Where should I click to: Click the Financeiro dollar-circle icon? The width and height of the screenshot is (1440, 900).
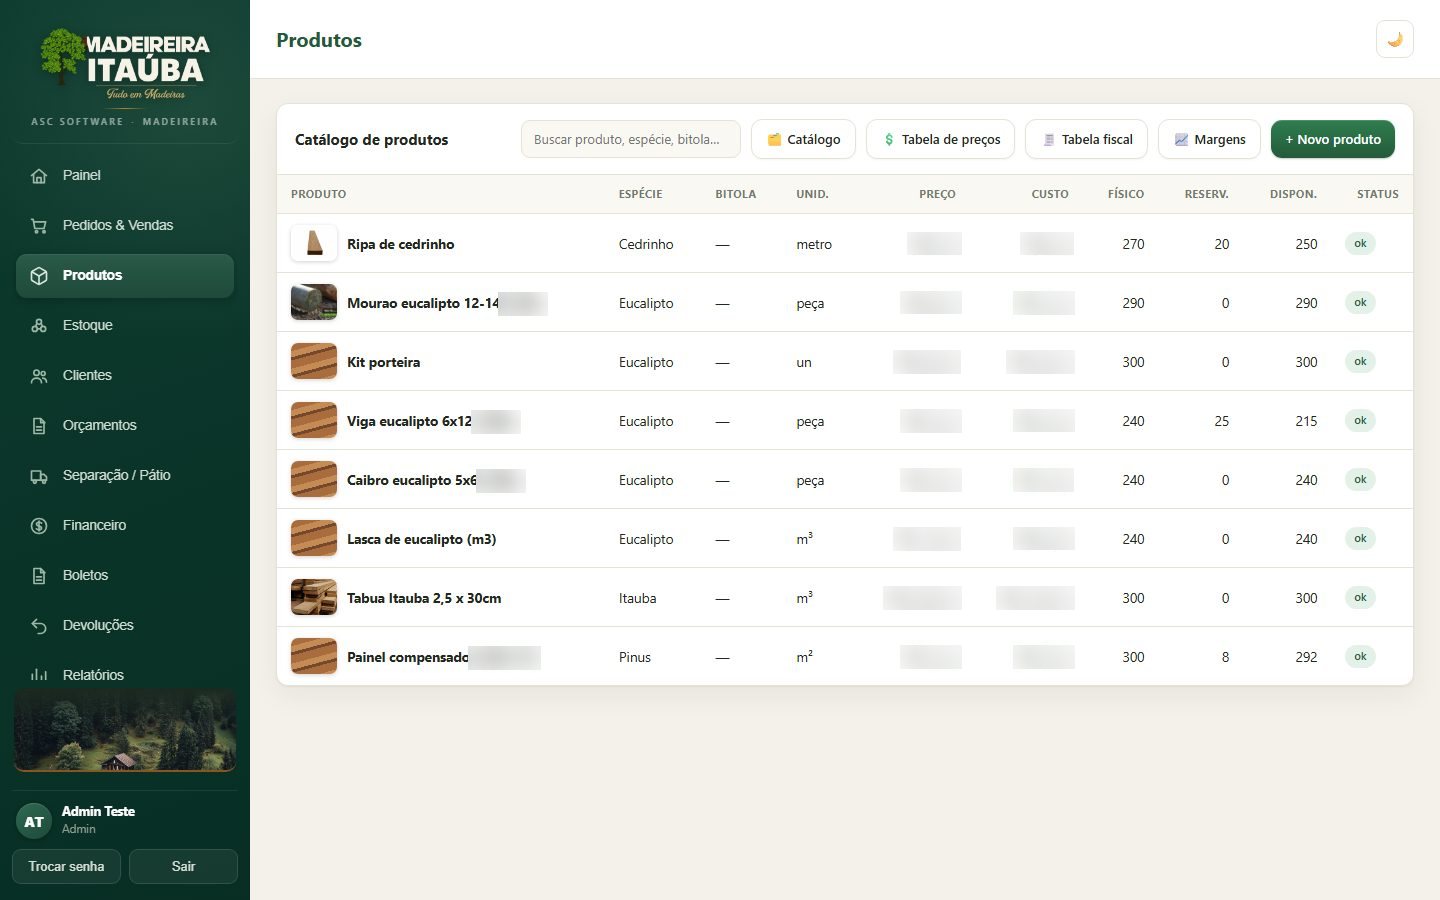pos(39,526)
